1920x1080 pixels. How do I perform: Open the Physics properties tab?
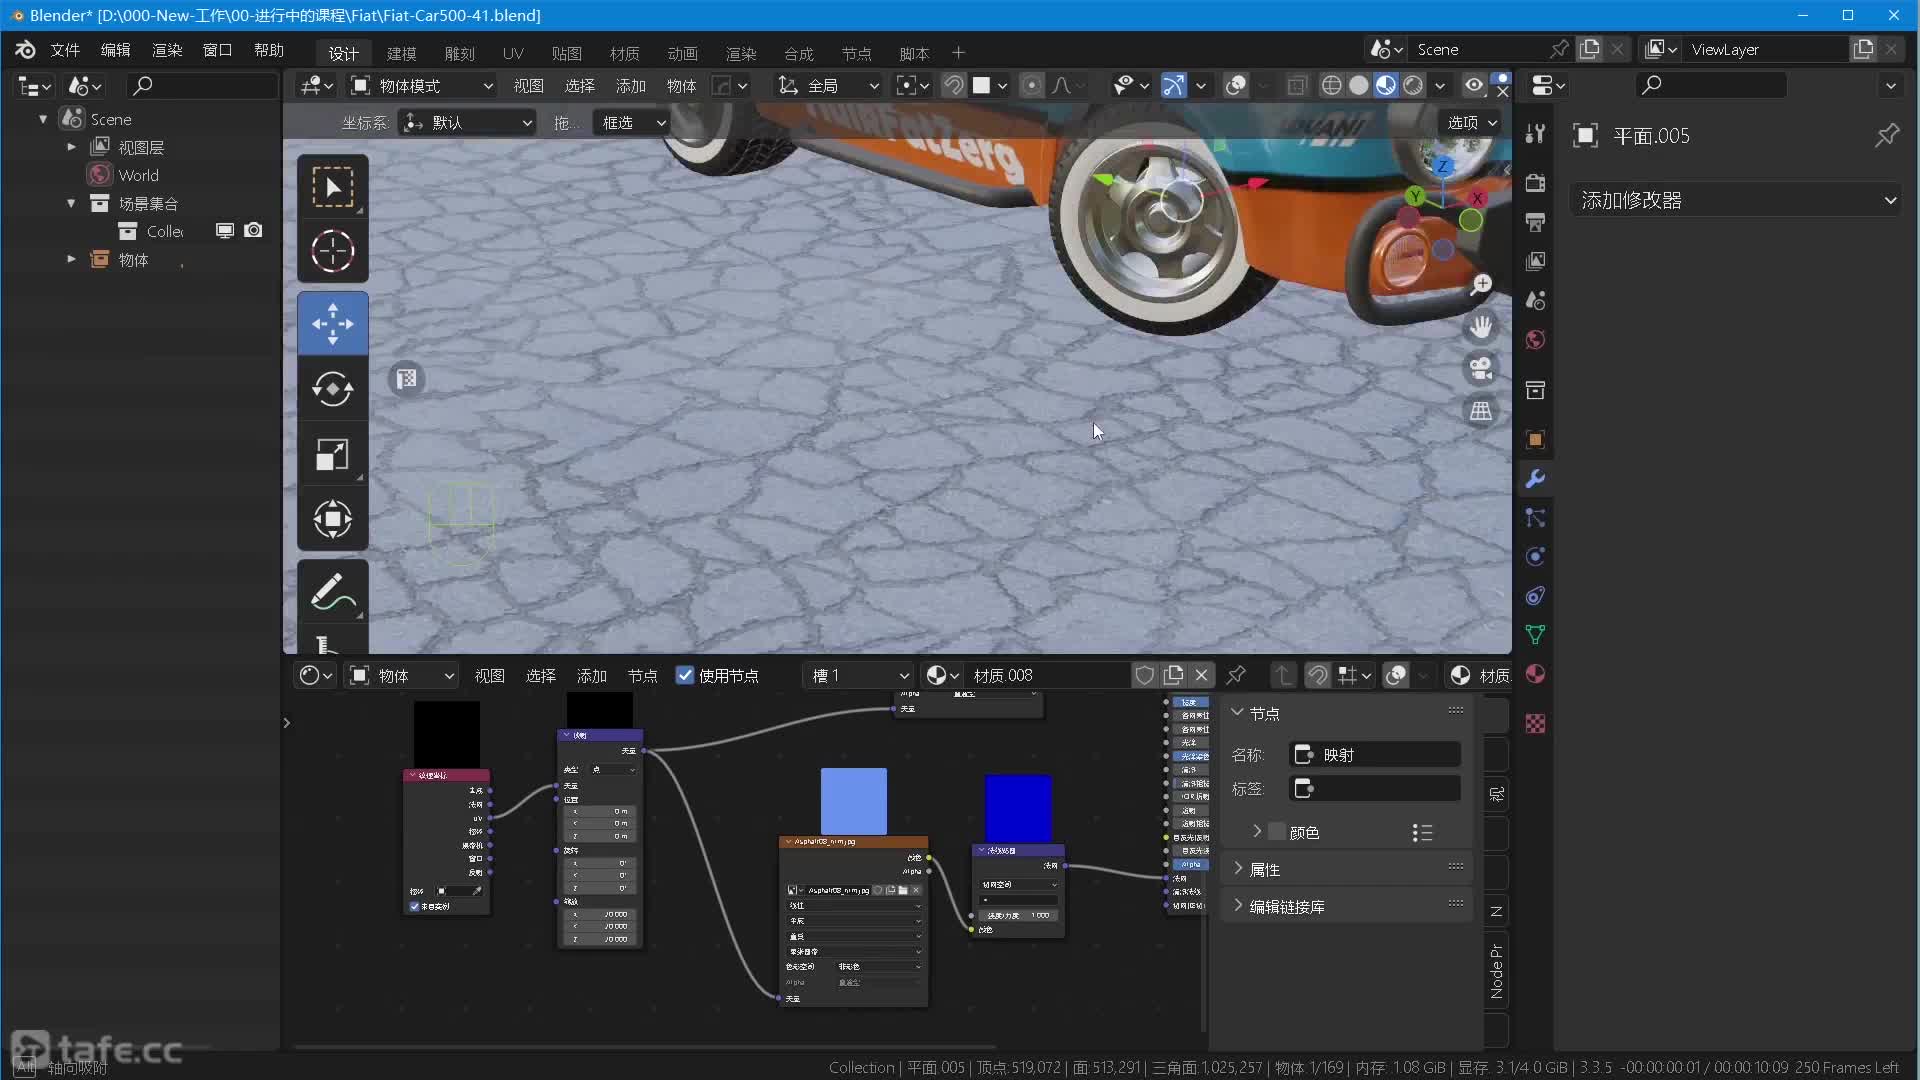pyautogui.click(x=1535, y=557)
